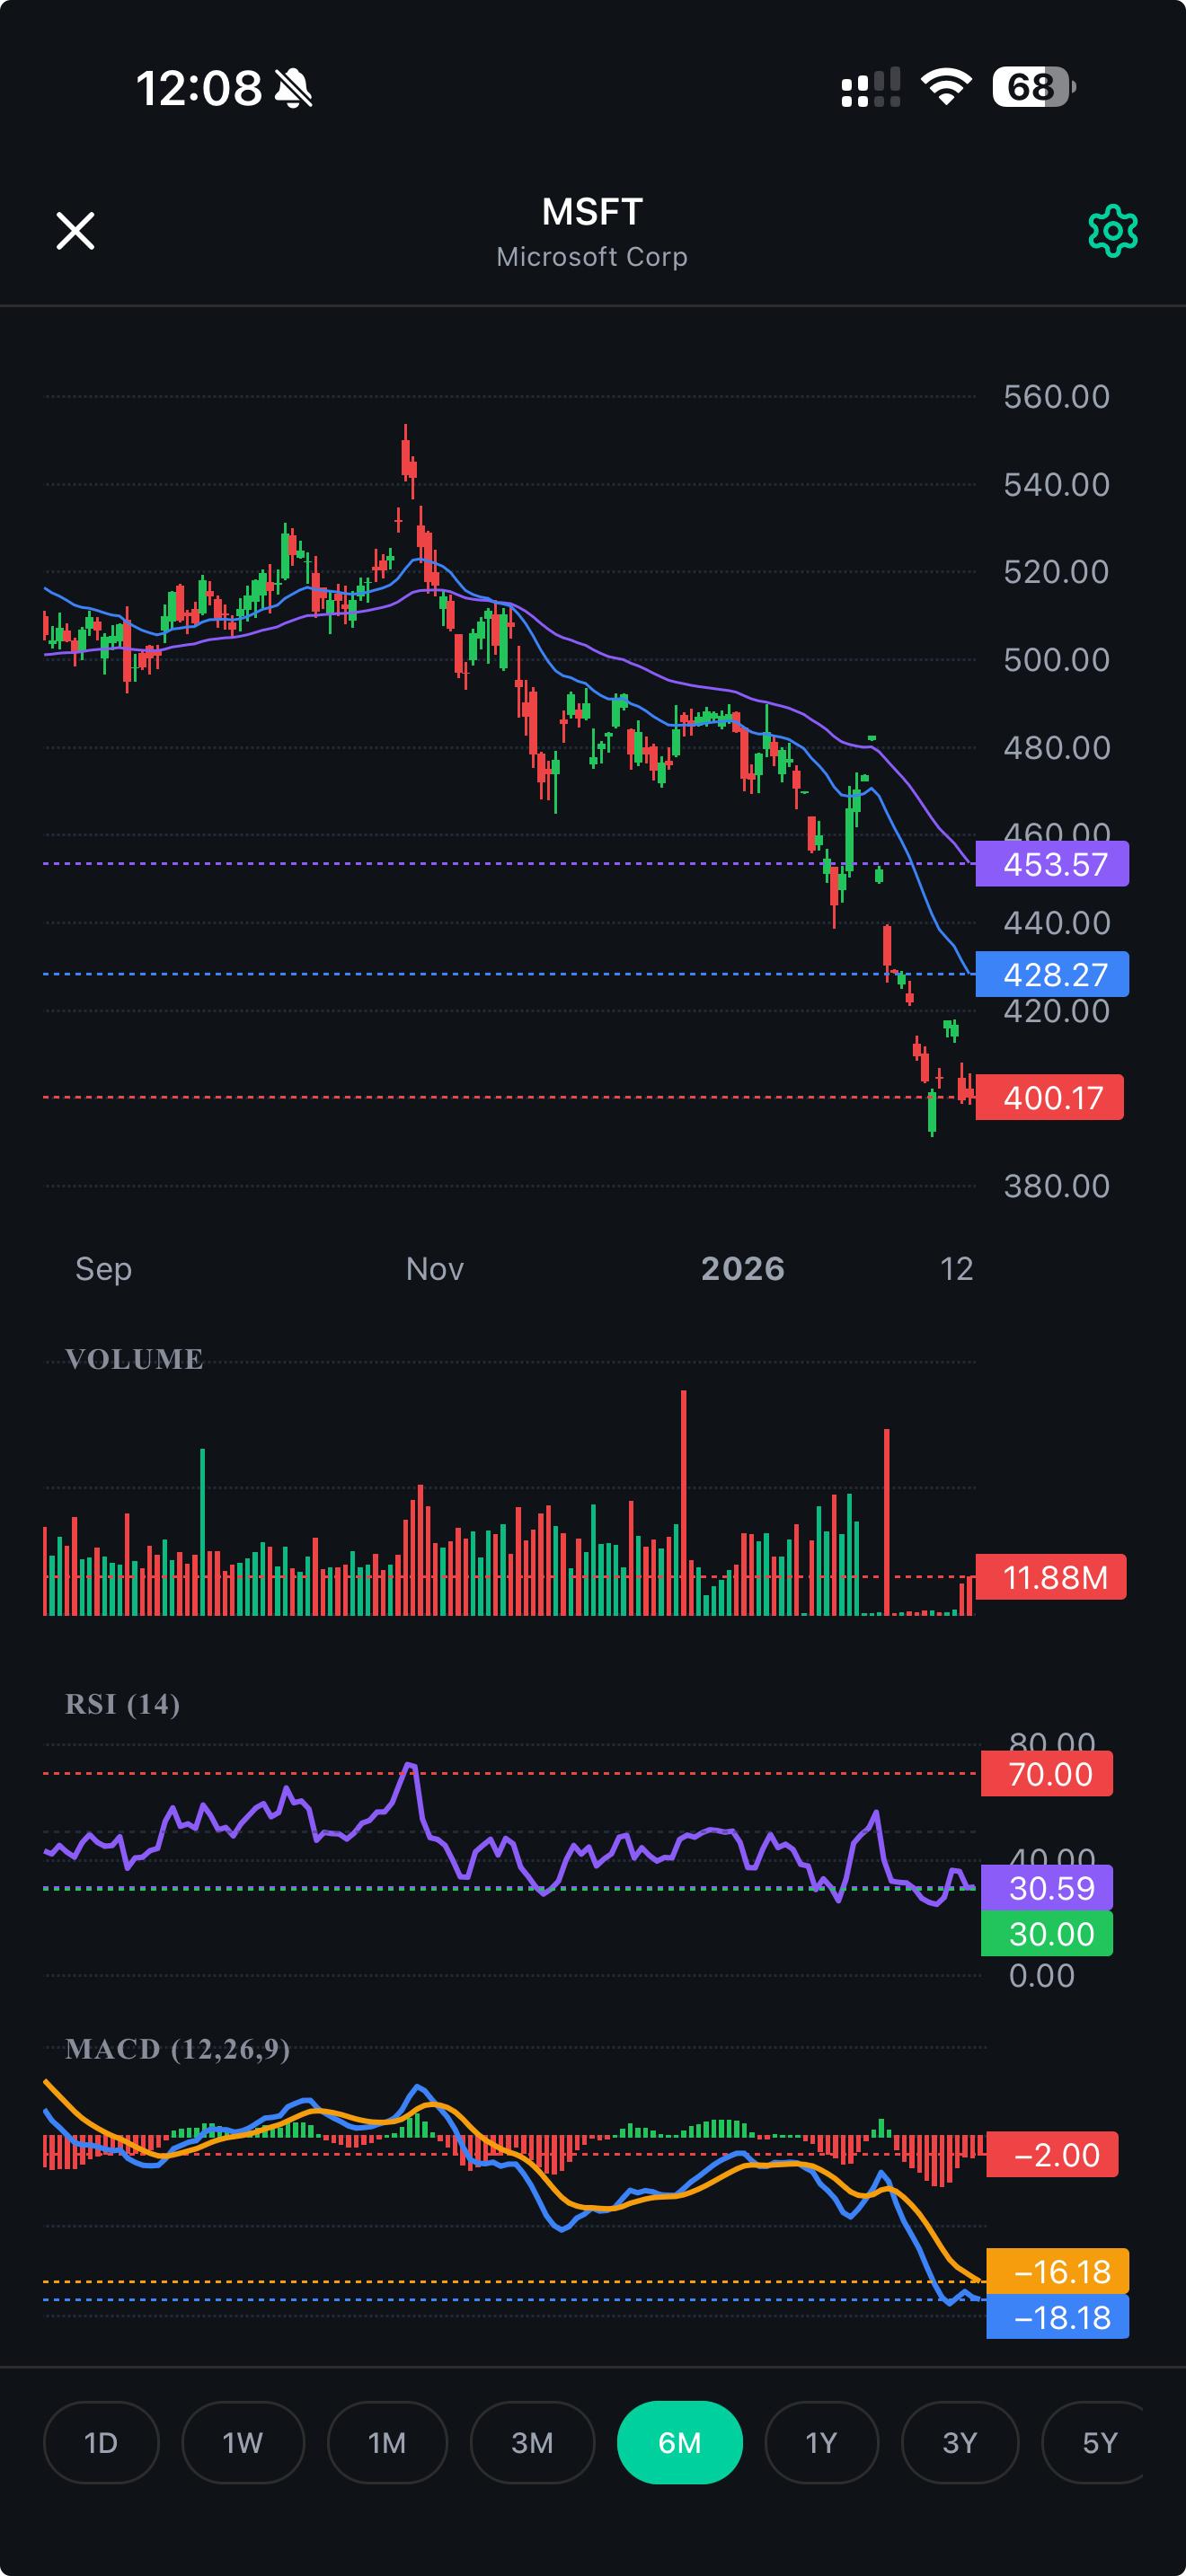Tap the active 6M timeframe
Screen dimensions: 1186x2576
click(x=680, y=2442)
